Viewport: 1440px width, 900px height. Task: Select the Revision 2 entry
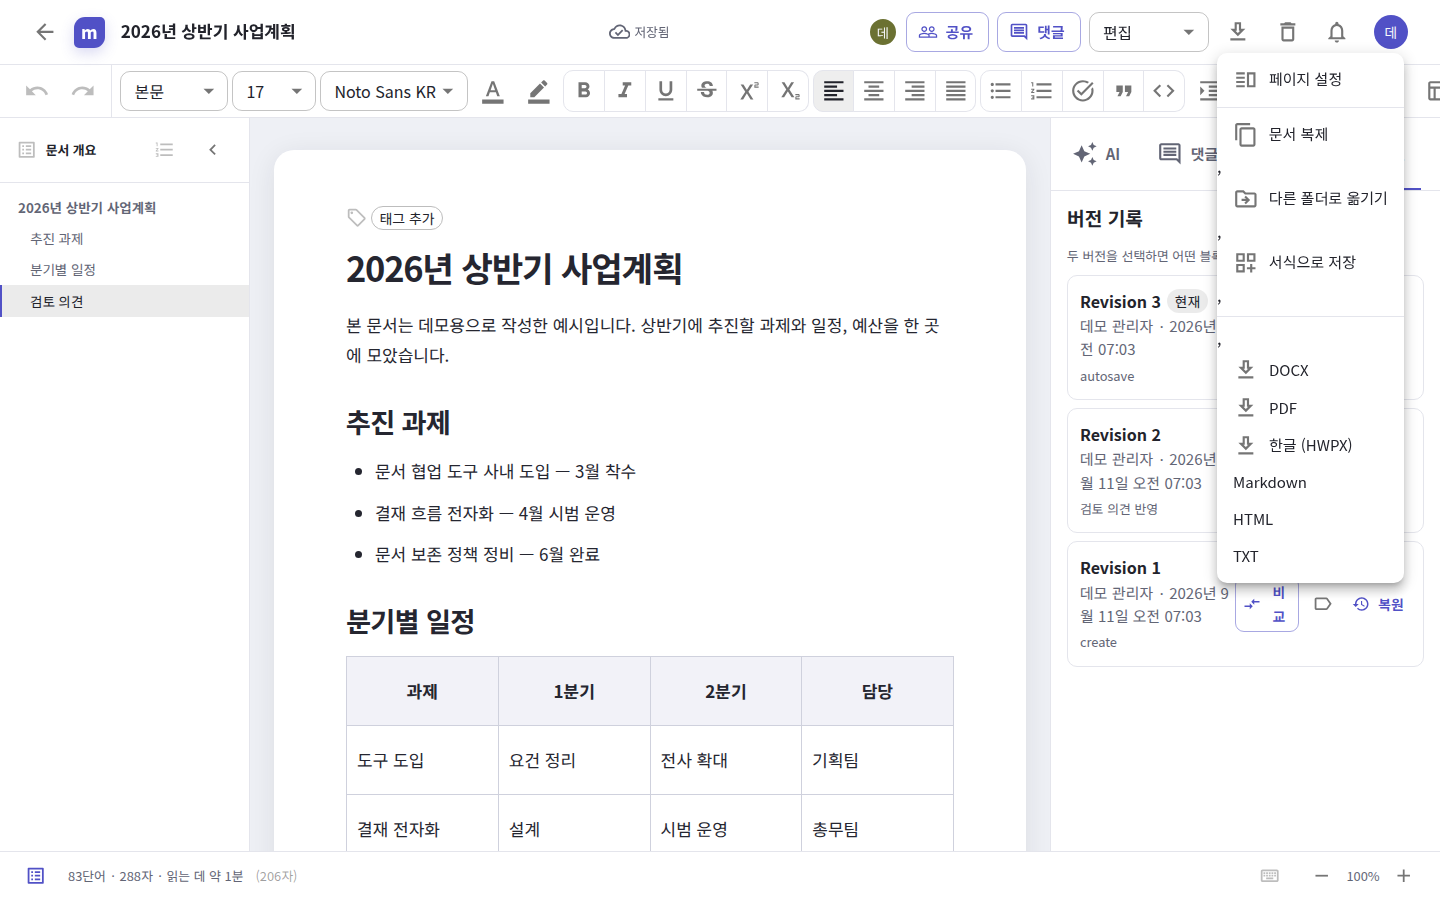pos(1245,470)
